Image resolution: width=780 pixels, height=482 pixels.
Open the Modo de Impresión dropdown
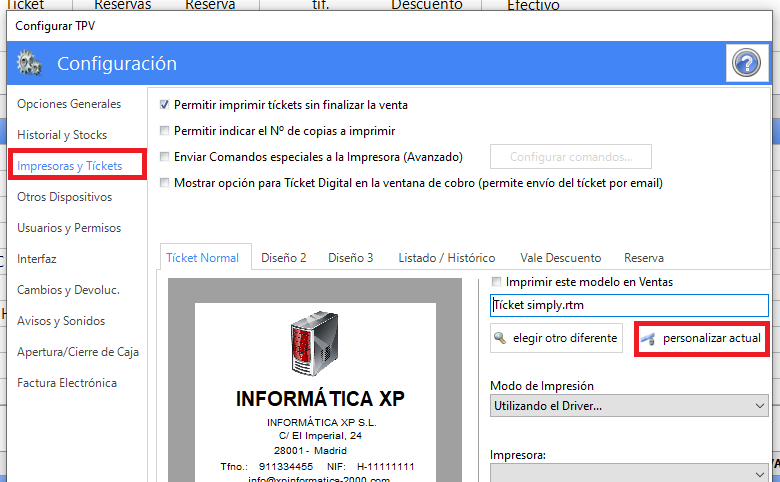(629, 406)
